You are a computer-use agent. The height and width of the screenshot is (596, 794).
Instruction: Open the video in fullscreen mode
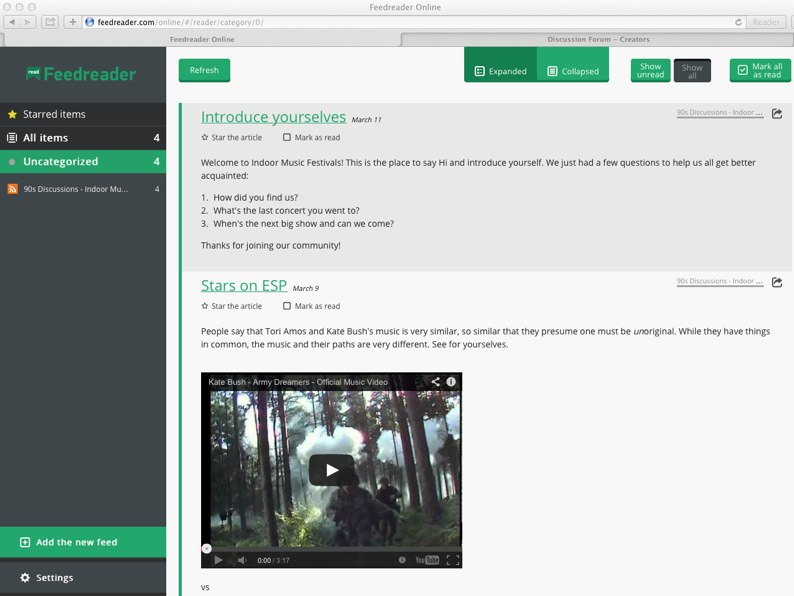point(452,560)
